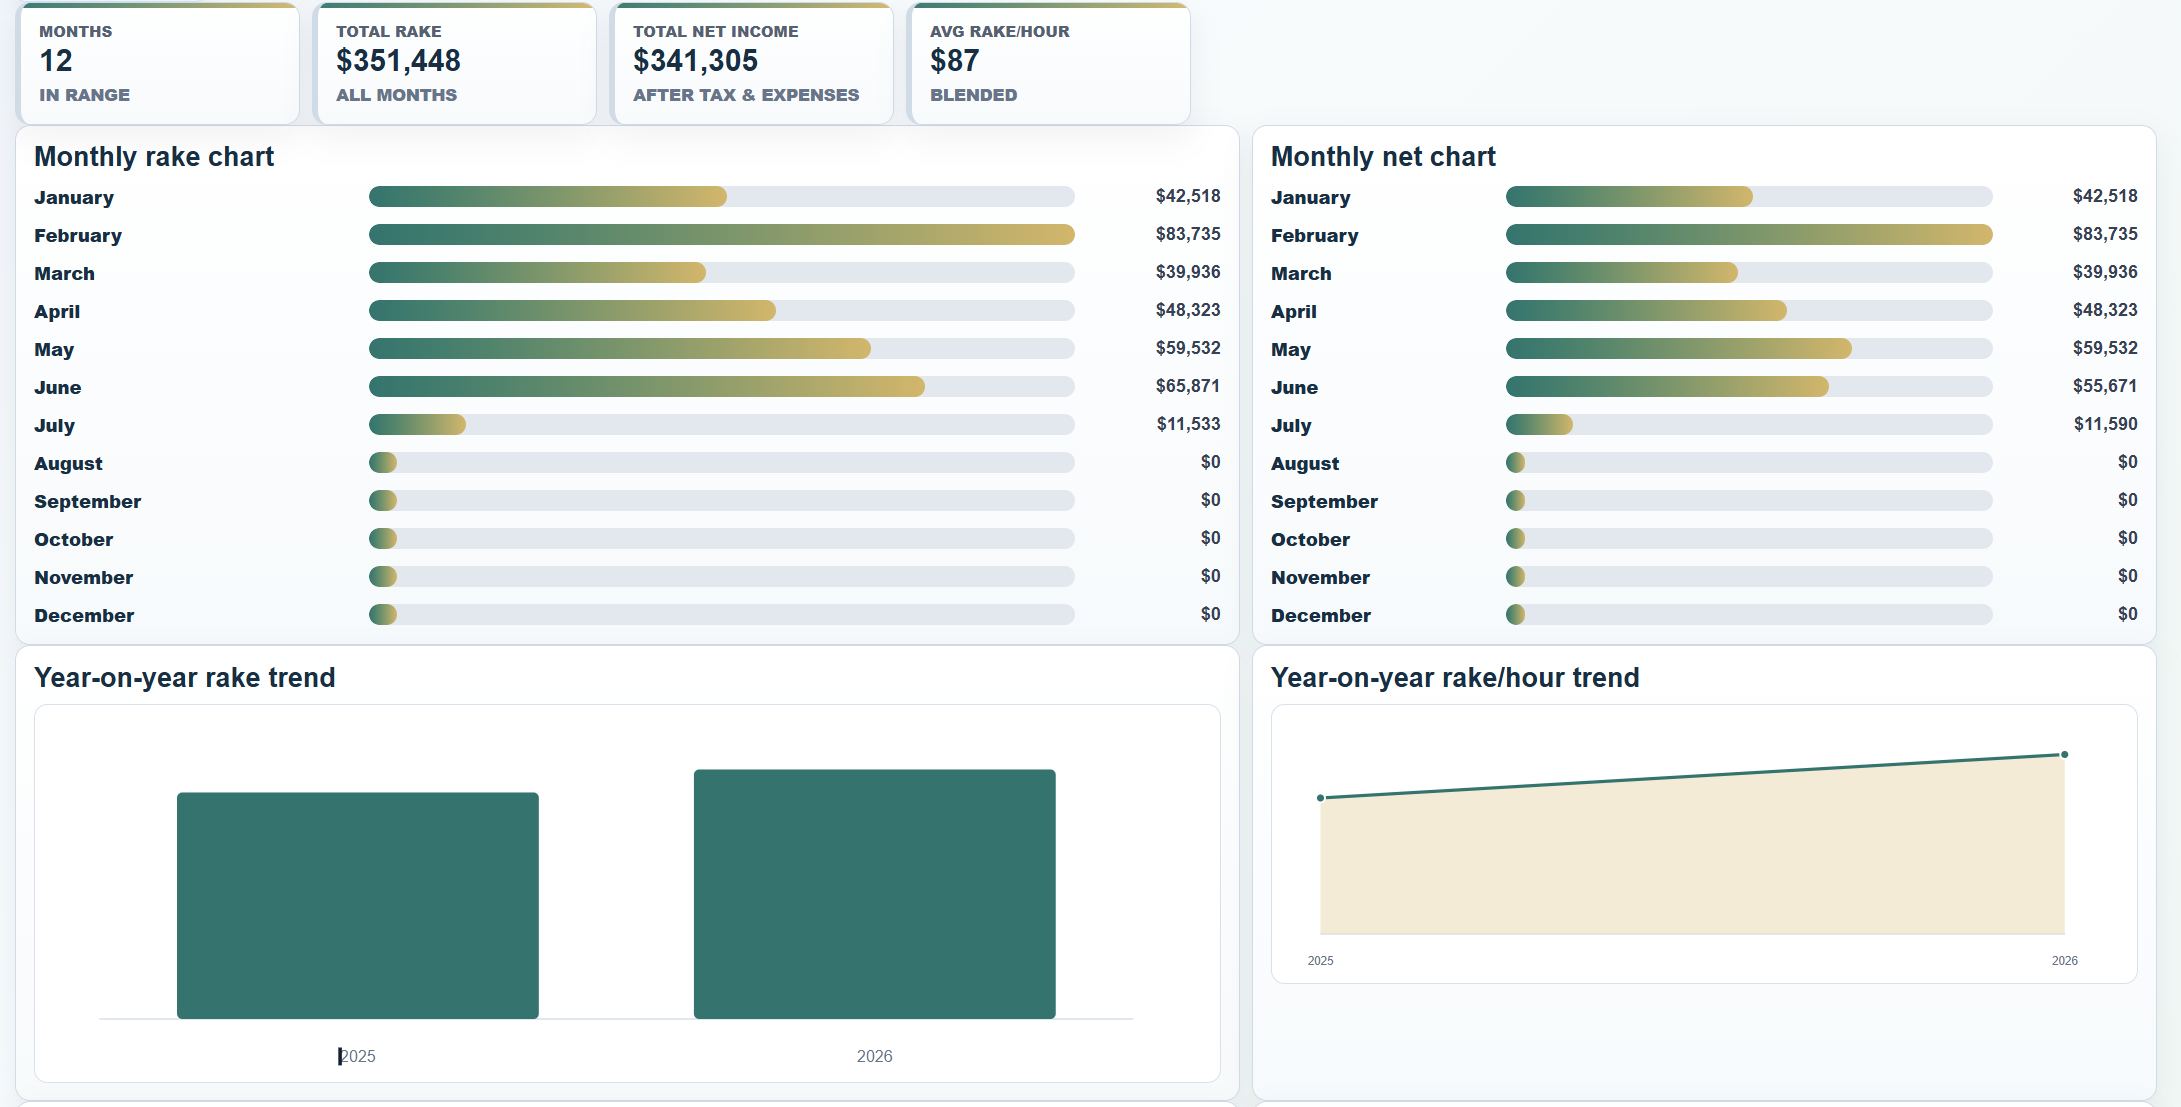This screenshot has height=1107, width=2181.
Task: Click July bar in Monthly net chart
Action: click(1539, 425)
